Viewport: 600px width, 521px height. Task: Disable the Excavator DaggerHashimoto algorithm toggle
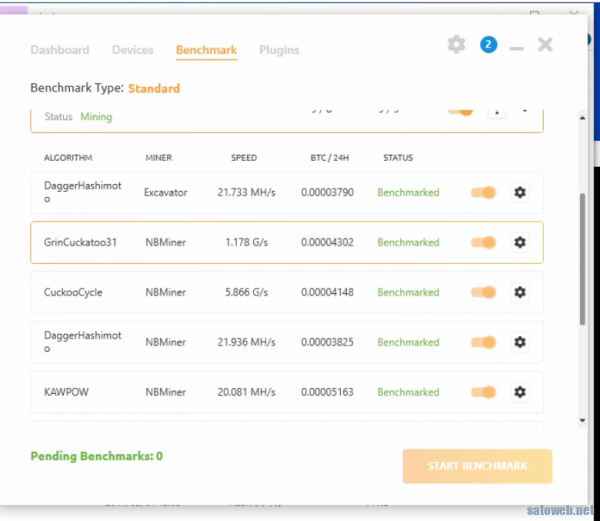pos(483,192)
